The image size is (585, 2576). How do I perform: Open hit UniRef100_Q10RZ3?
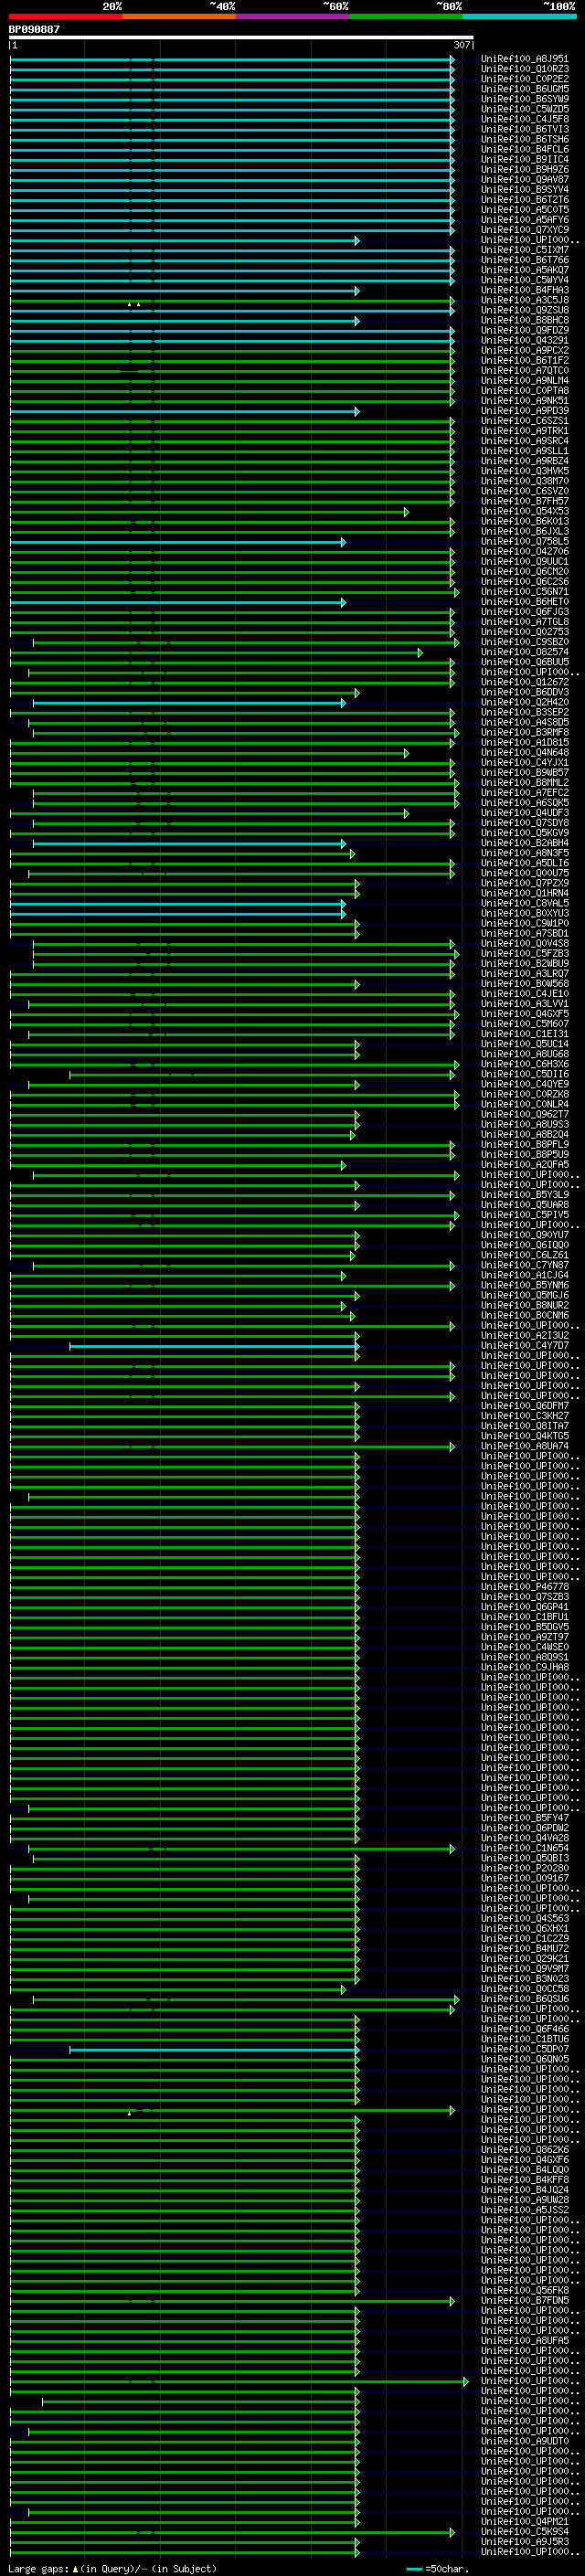click(x=525, y=69)
